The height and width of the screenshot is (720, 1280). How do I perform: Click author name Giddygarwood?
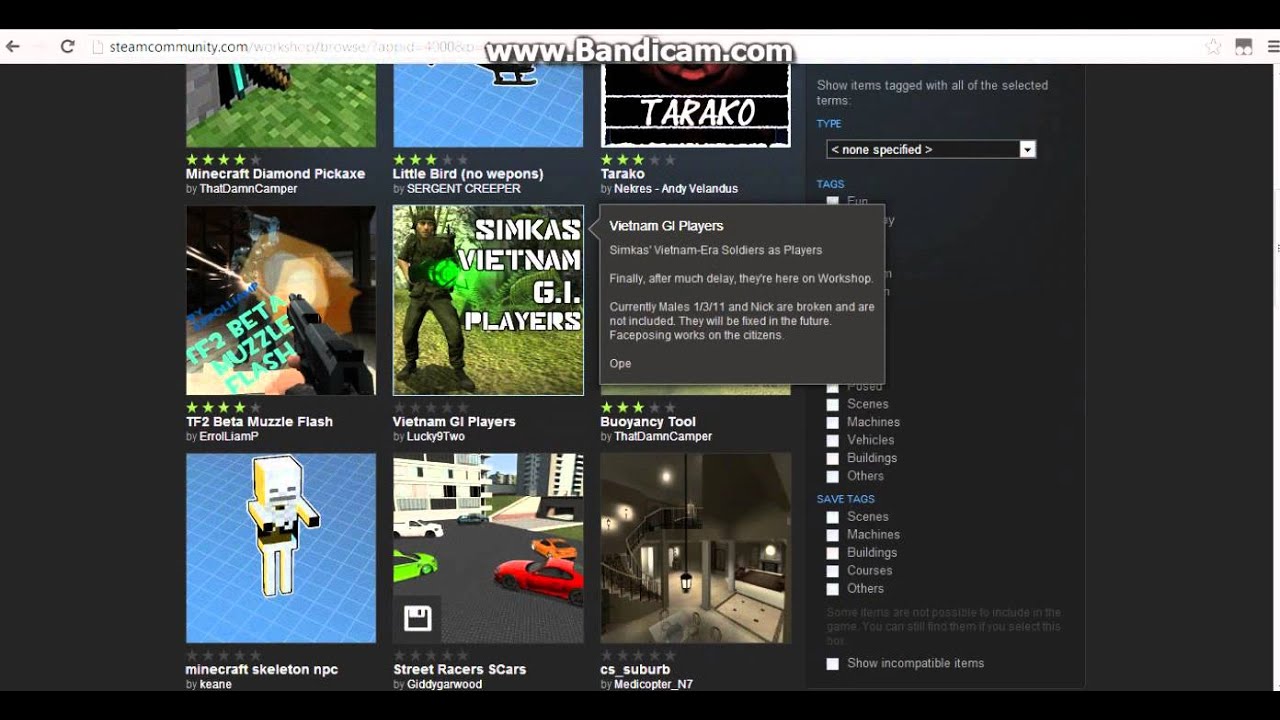coord(444,685)
